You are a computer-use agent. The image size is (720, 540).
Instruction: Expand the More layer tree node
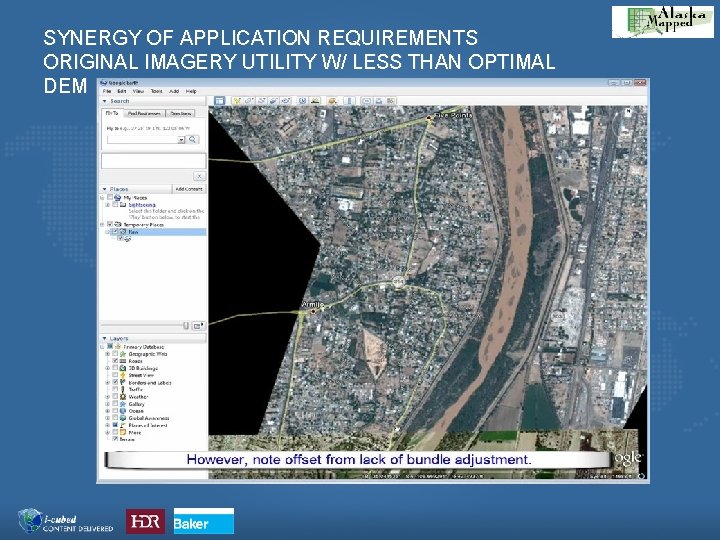pos(107,433)
